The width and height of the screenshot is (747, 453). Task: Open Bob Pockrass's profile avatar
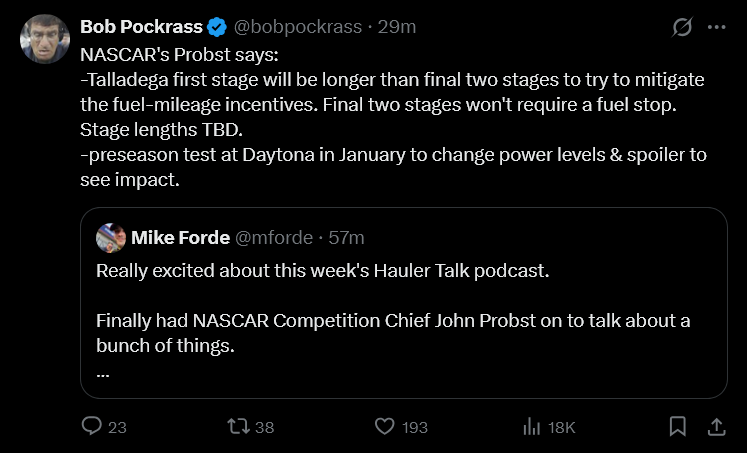tap(45, 39)
